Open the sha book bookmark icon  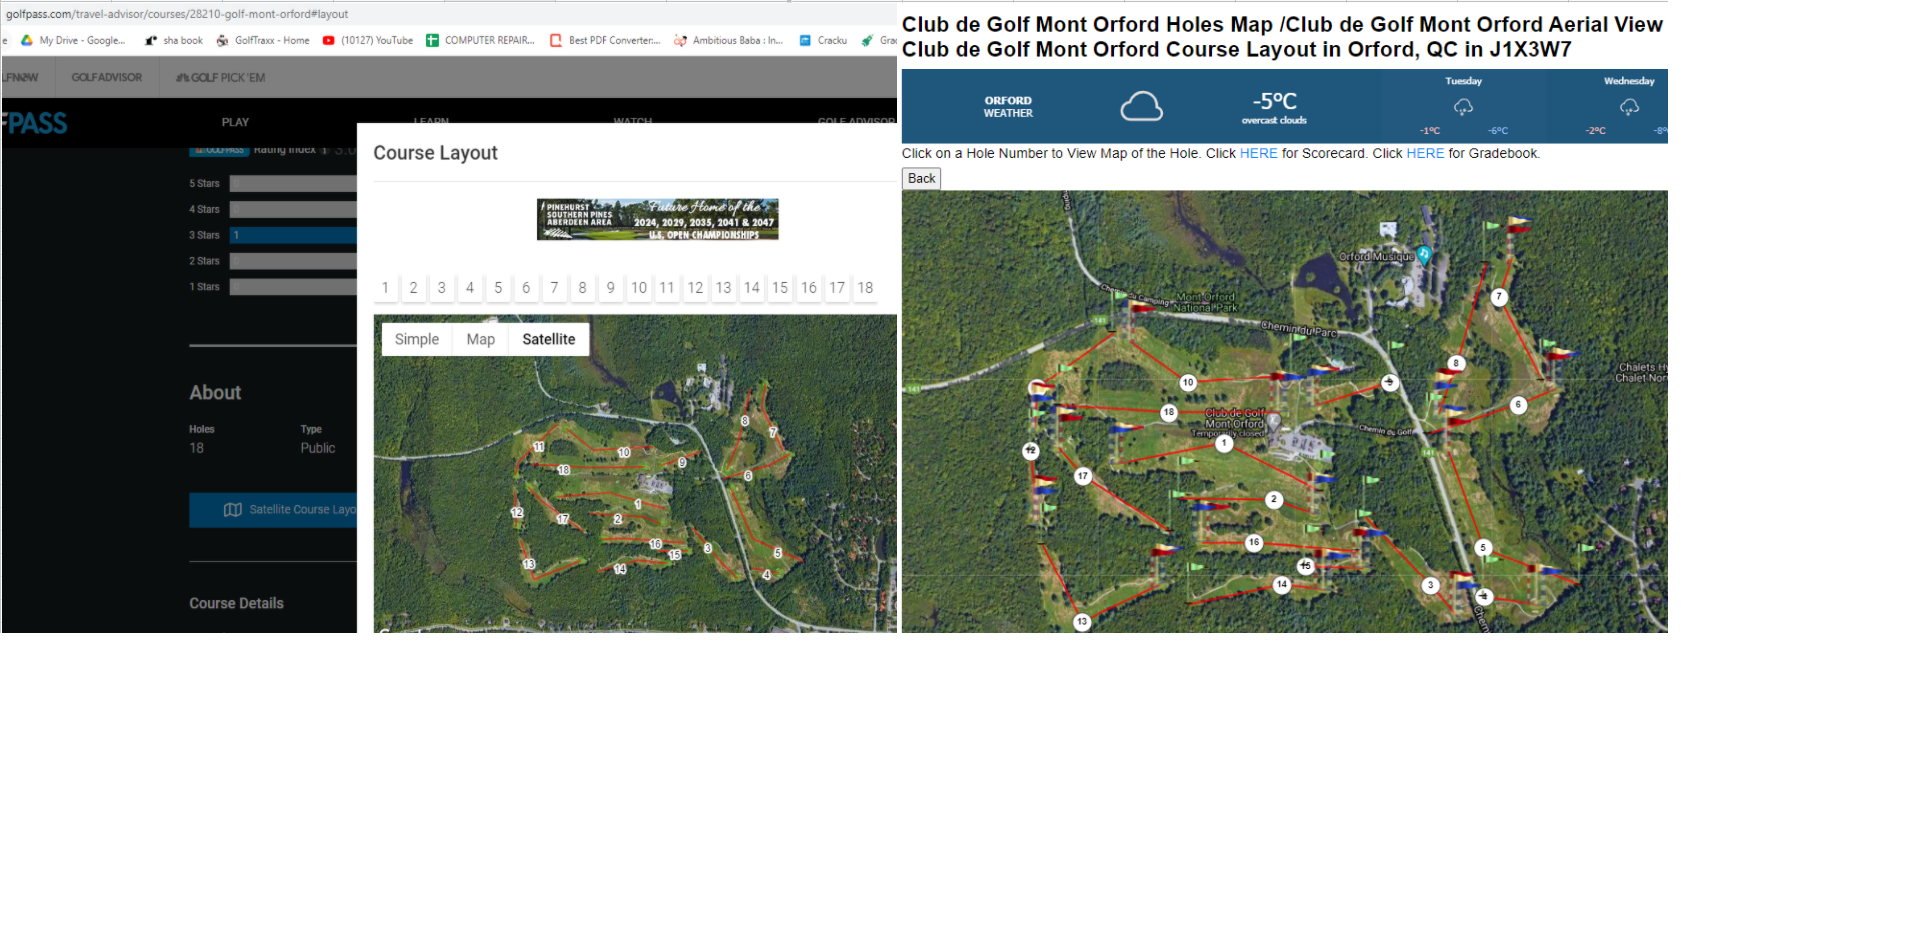click(x=151, y=41)
